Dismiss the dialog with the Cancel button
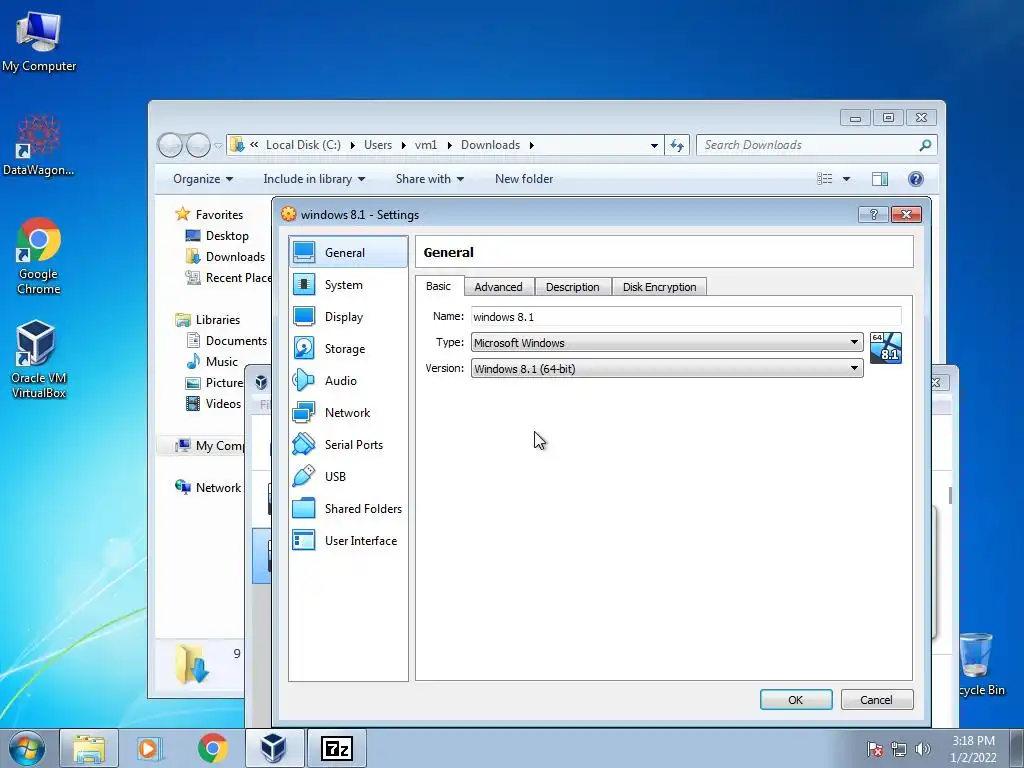Image resolution: width=1024 pixels, height=768 pixels. click(x=876, y=699)
